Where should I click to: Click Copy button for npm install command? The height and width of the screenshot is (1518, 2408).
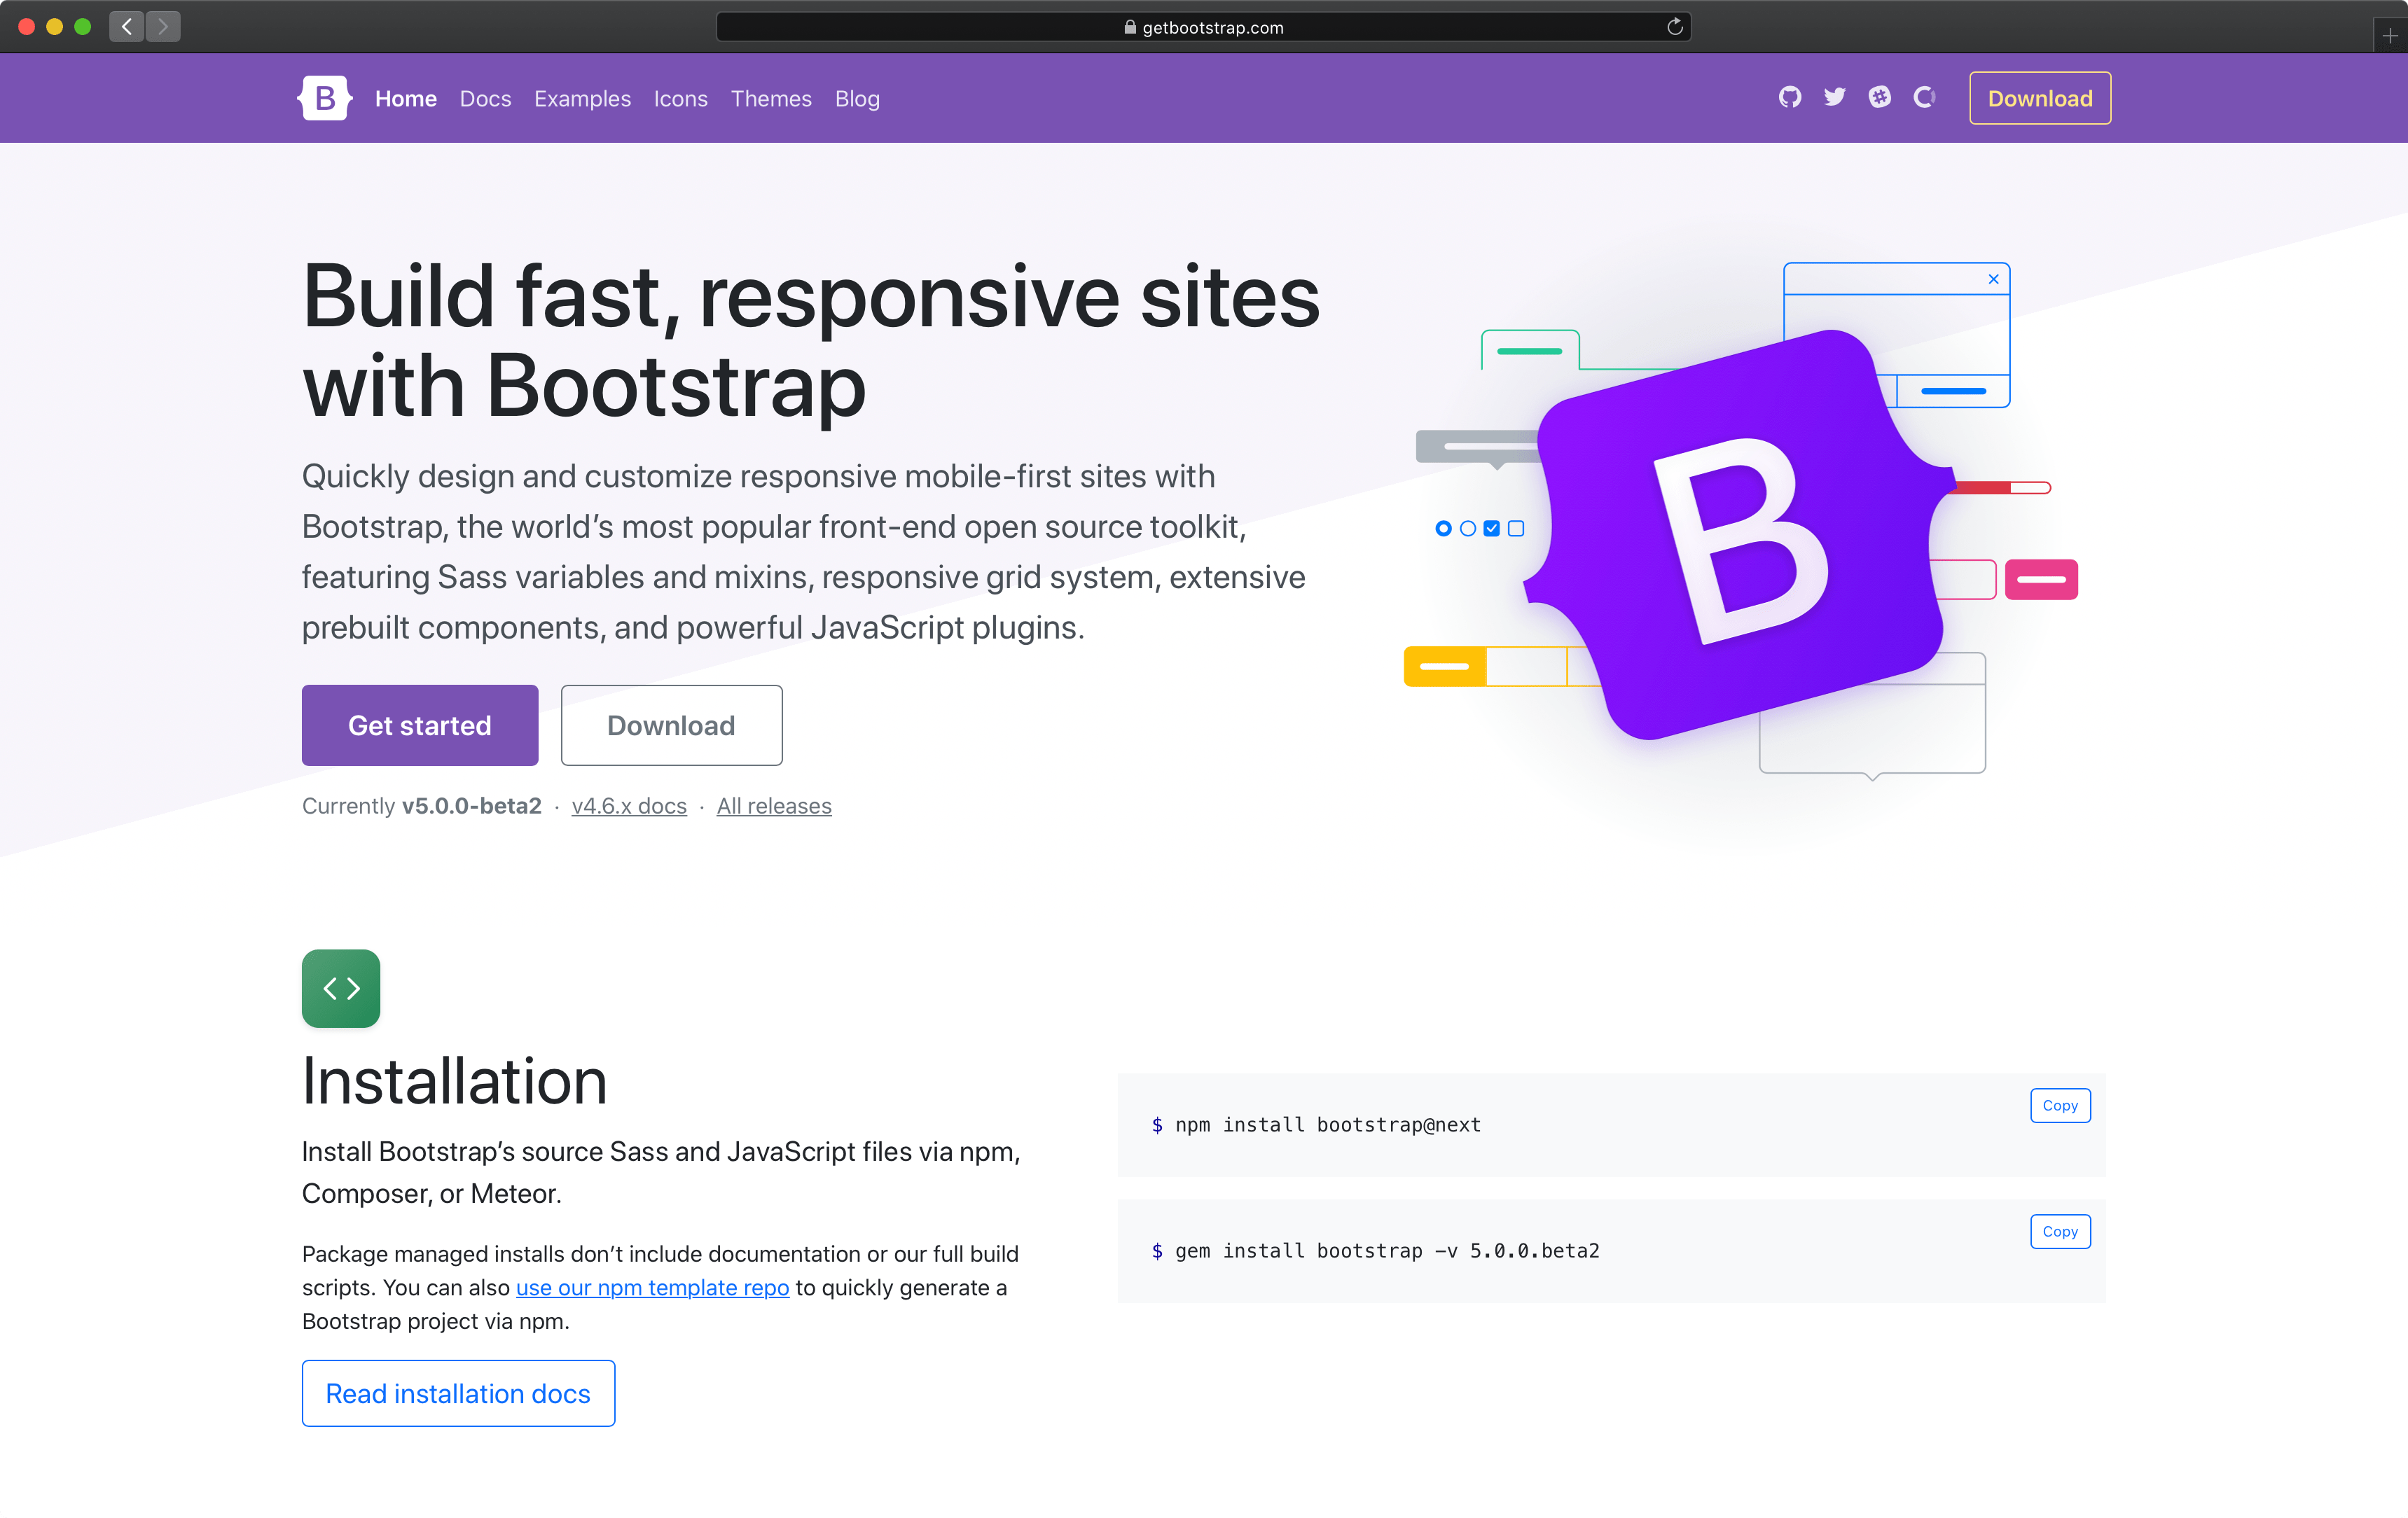(2058, 1103)
